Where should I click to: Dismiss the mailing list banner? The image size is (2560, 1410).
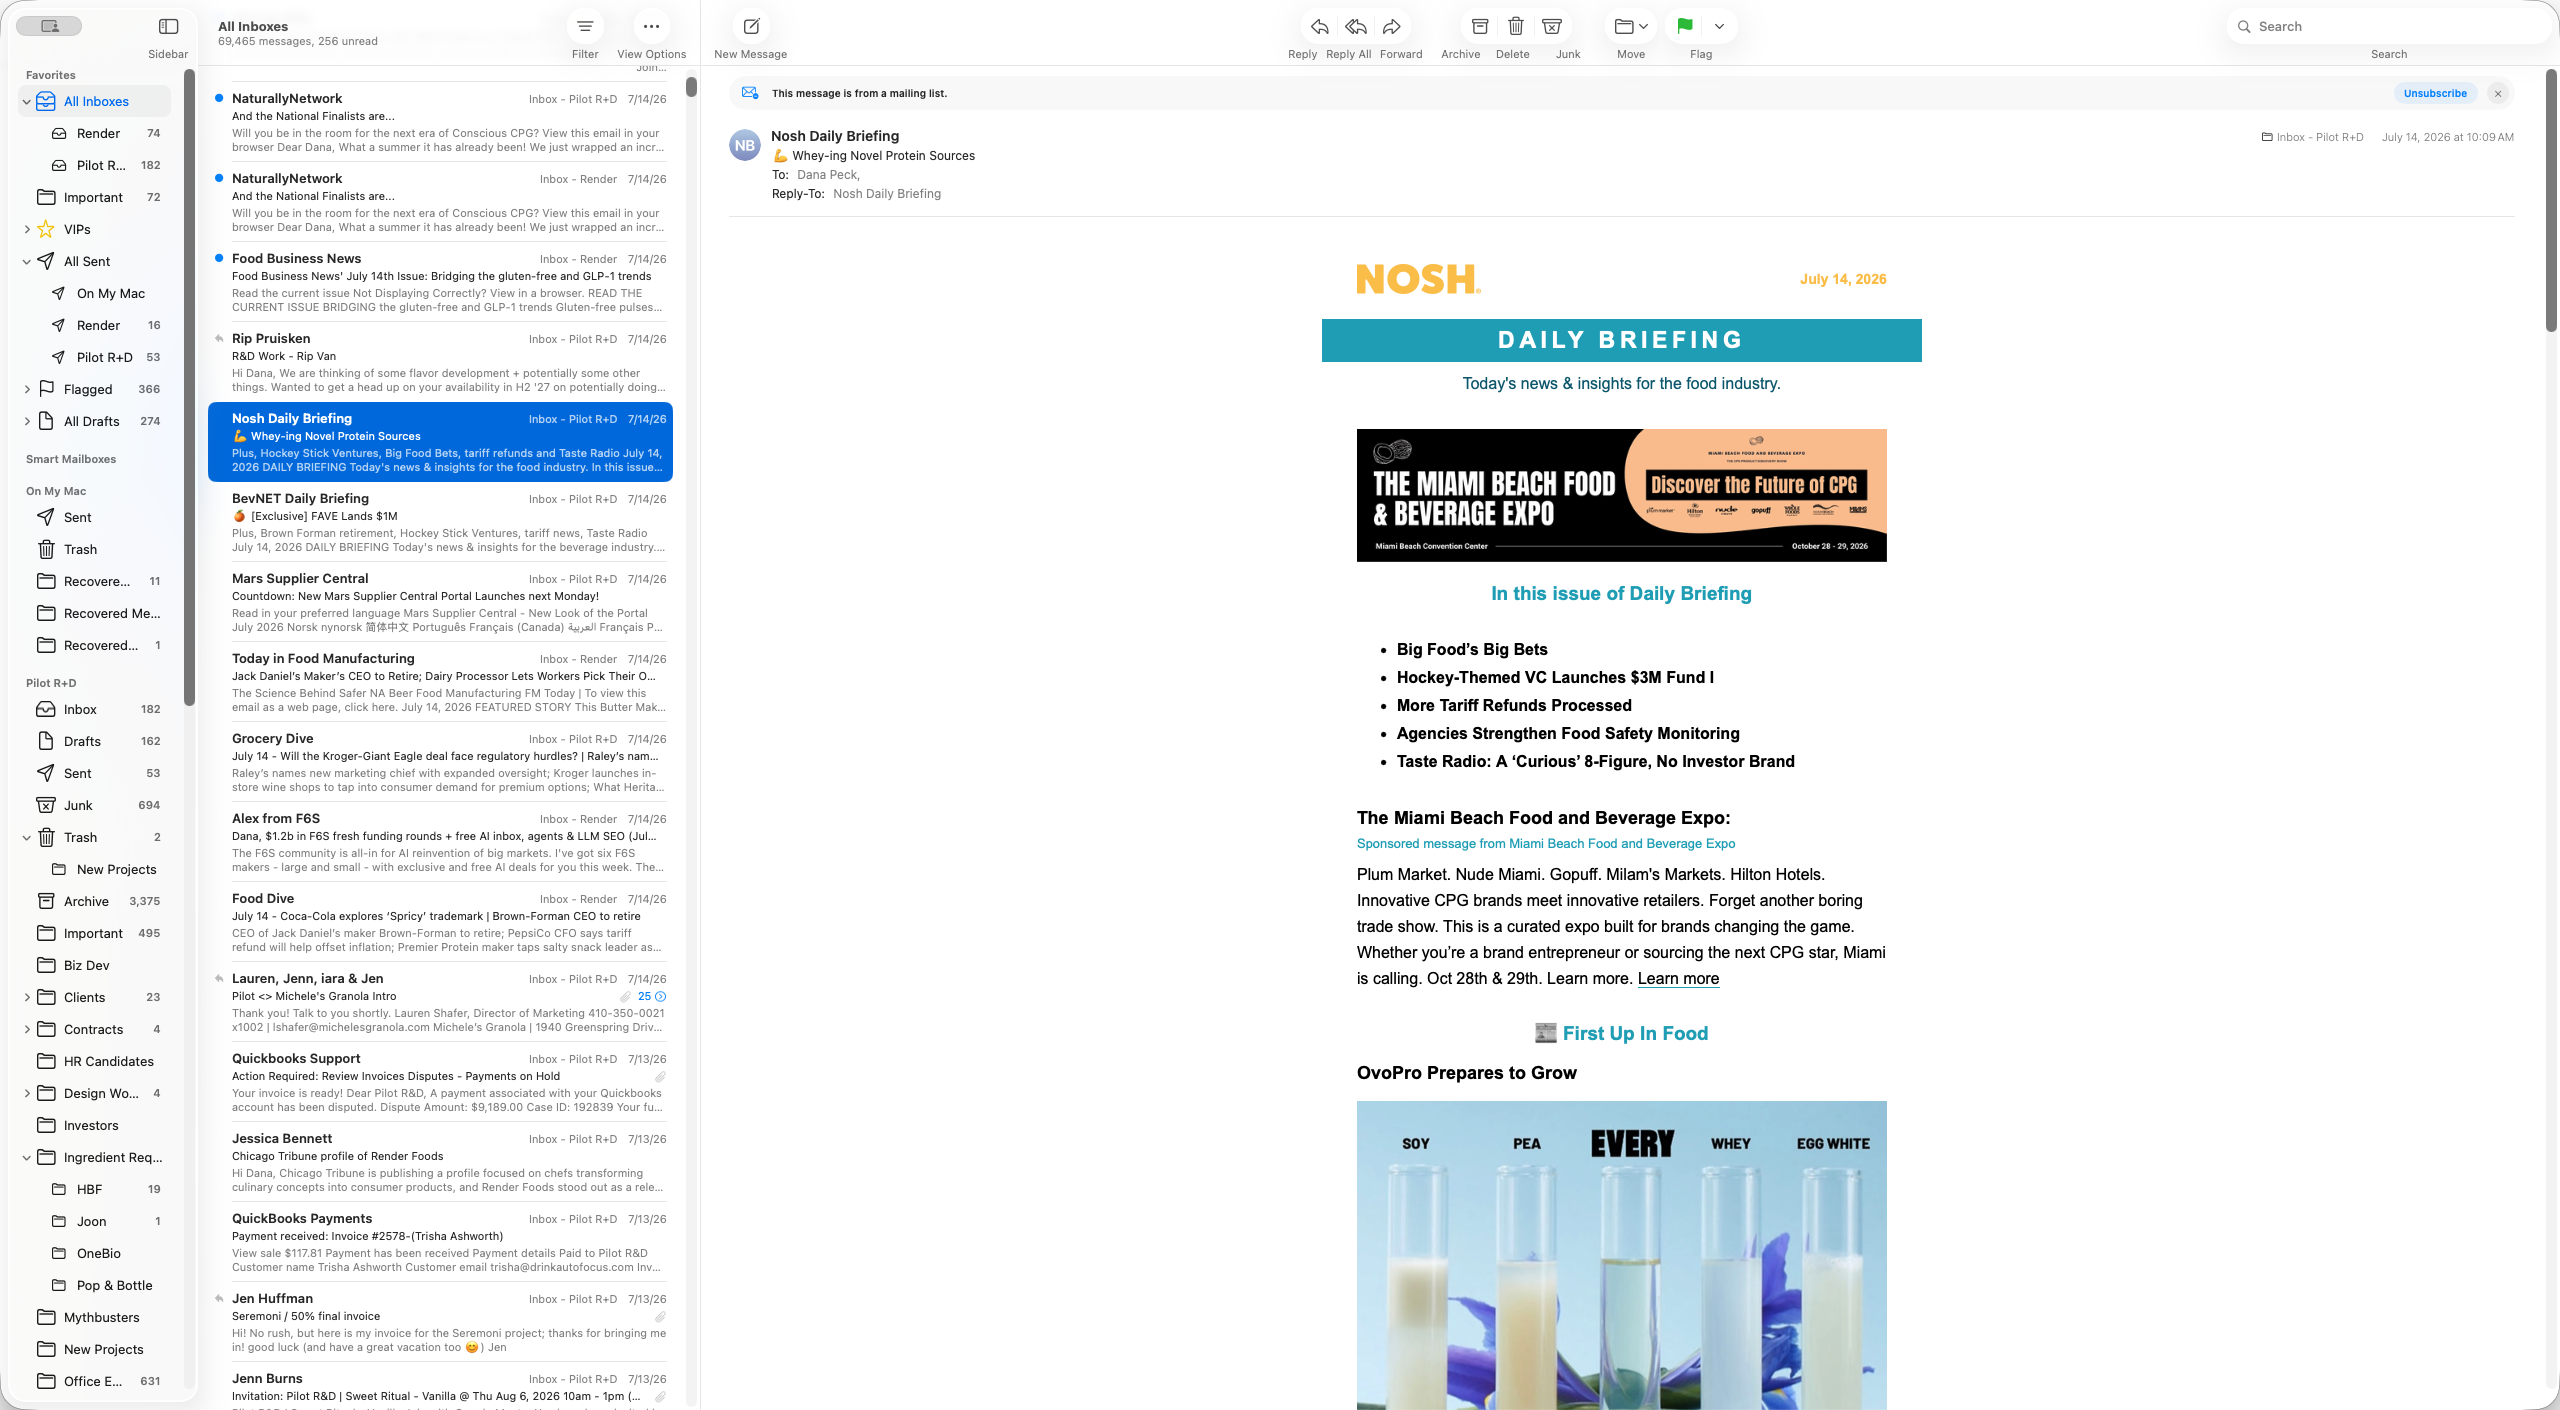click(x=2498, y=93)
